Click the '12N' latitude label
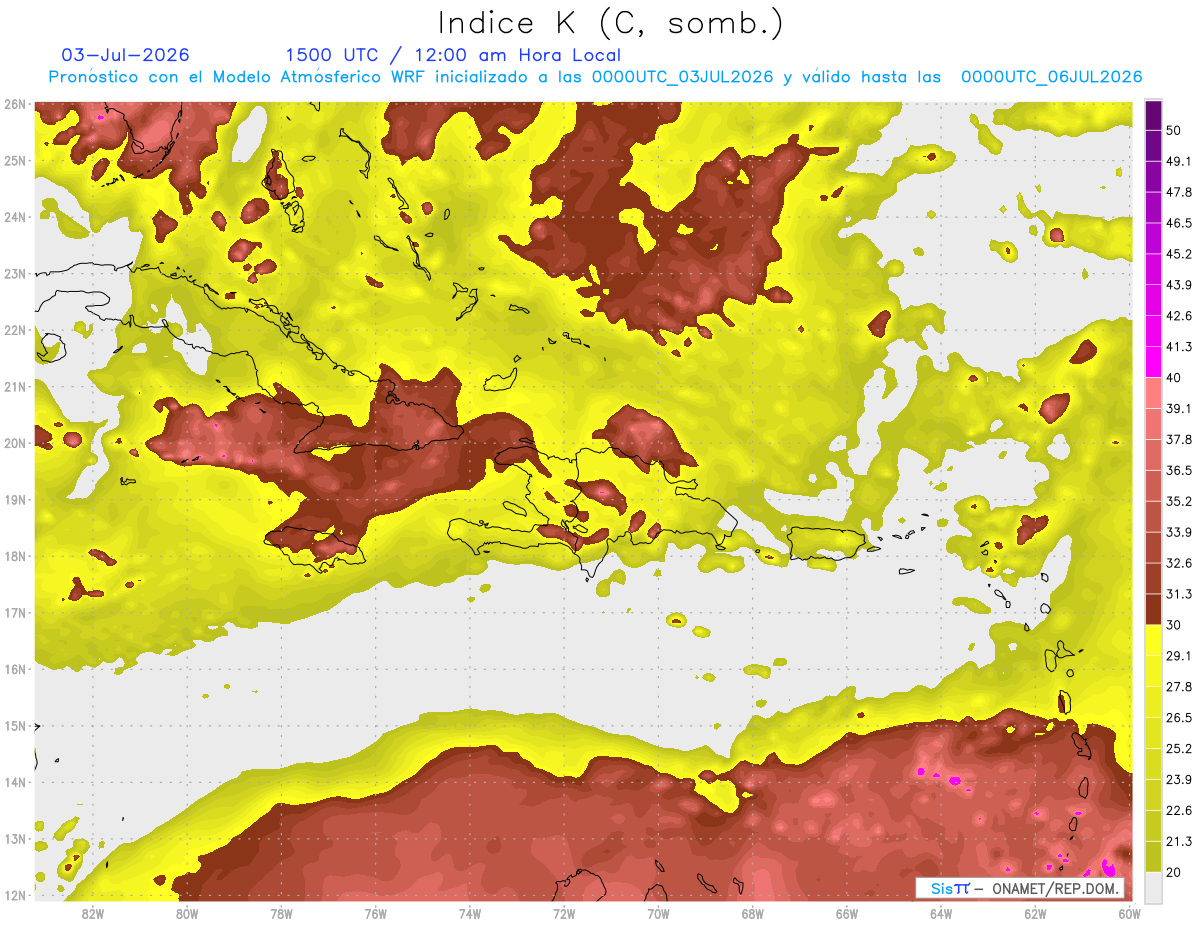 click(14, 895)
